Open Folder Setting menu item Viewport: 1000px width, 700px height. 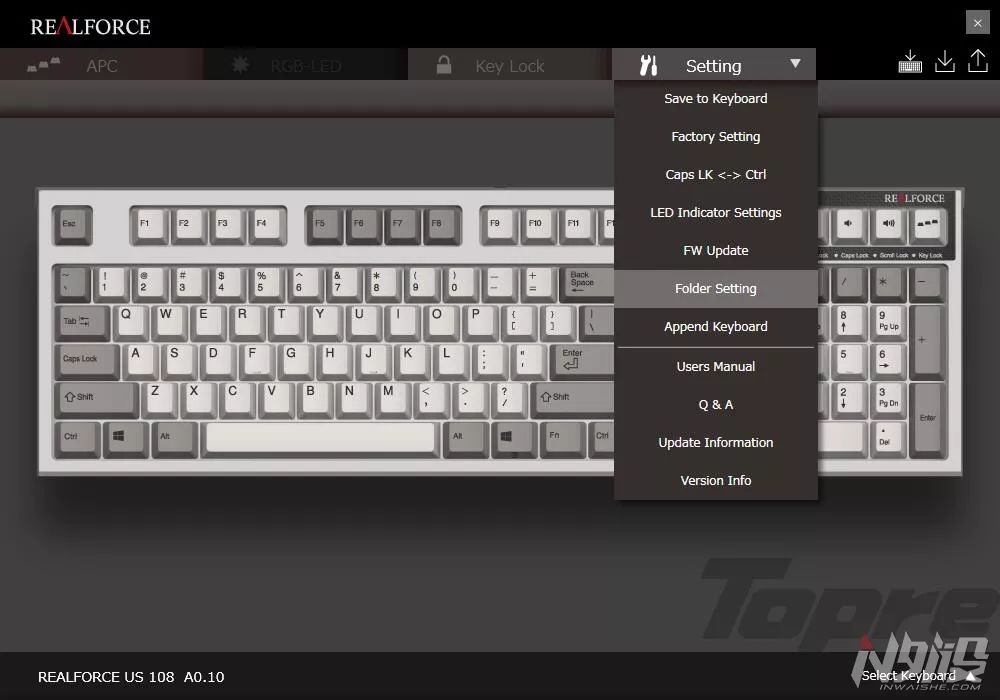716,289
